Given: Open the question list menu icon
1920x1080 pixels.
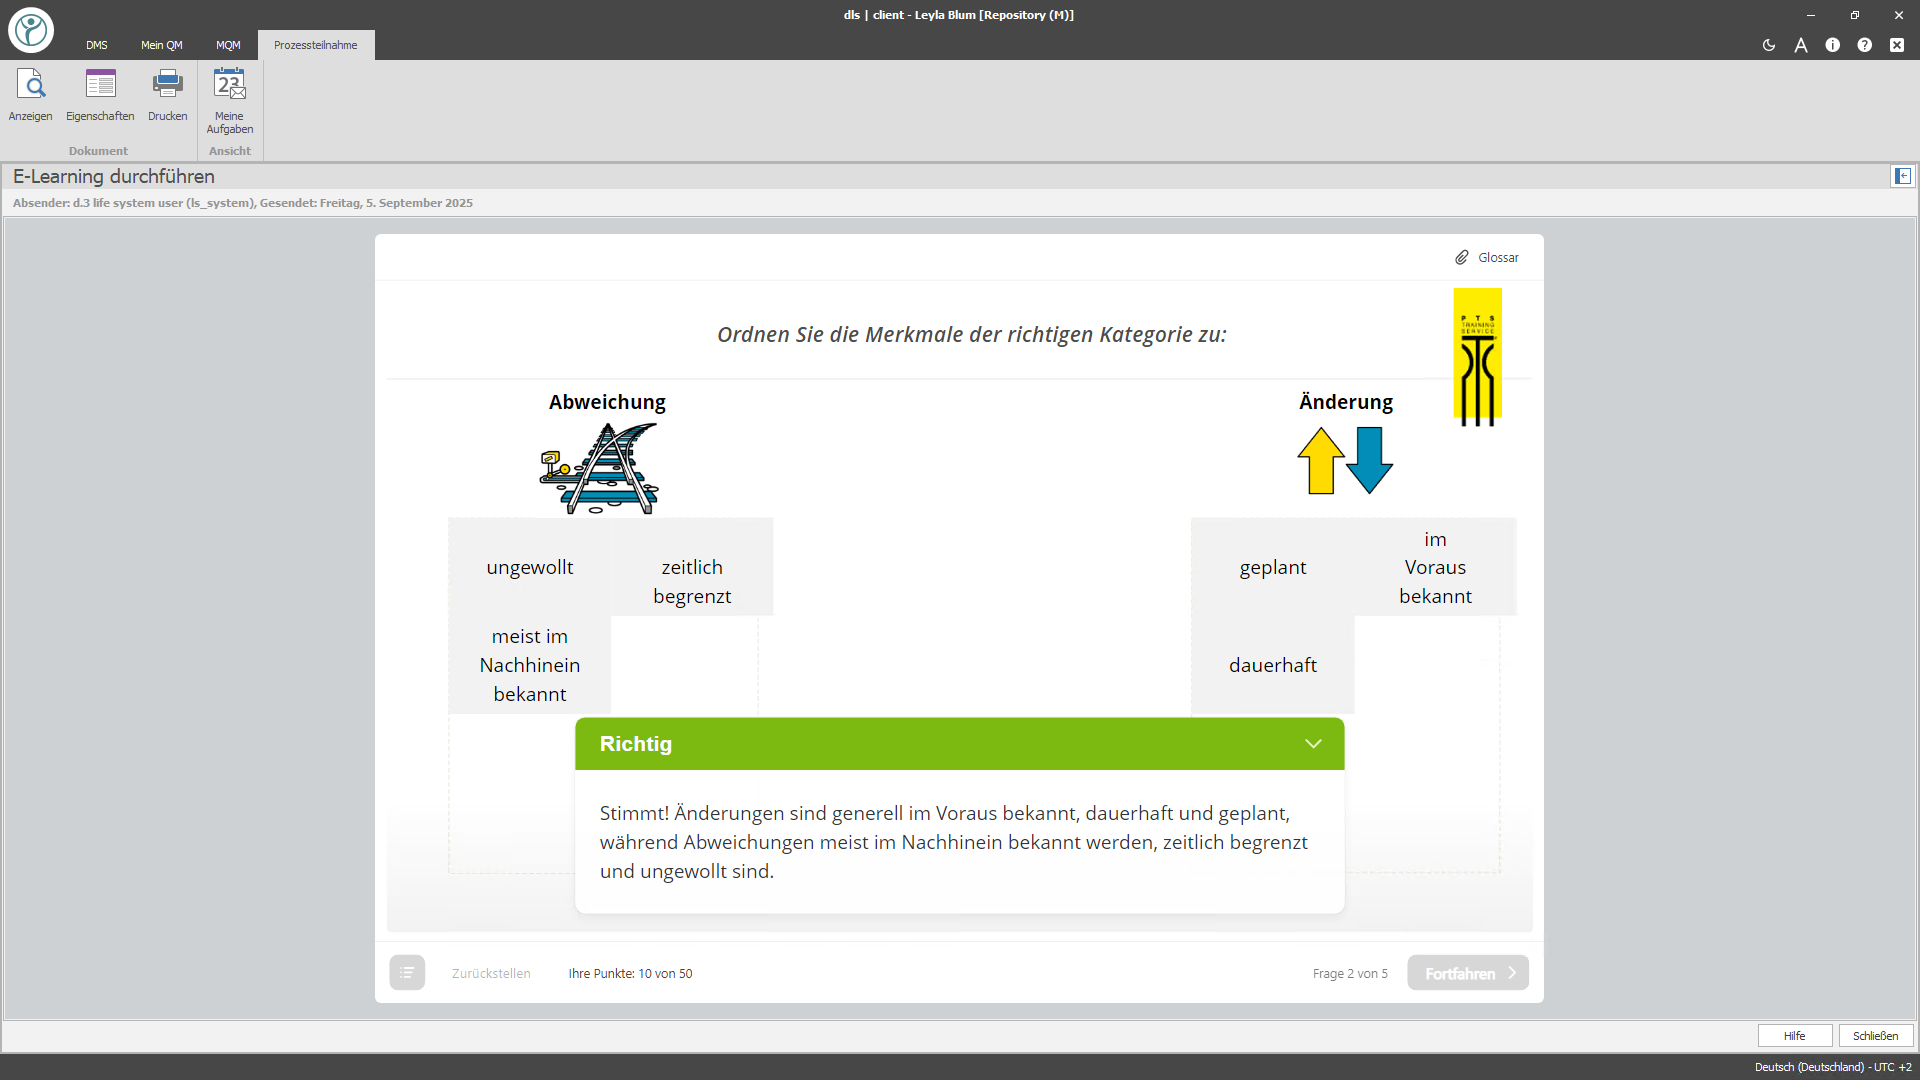Looking at the screenshot, I should point(407,972).
